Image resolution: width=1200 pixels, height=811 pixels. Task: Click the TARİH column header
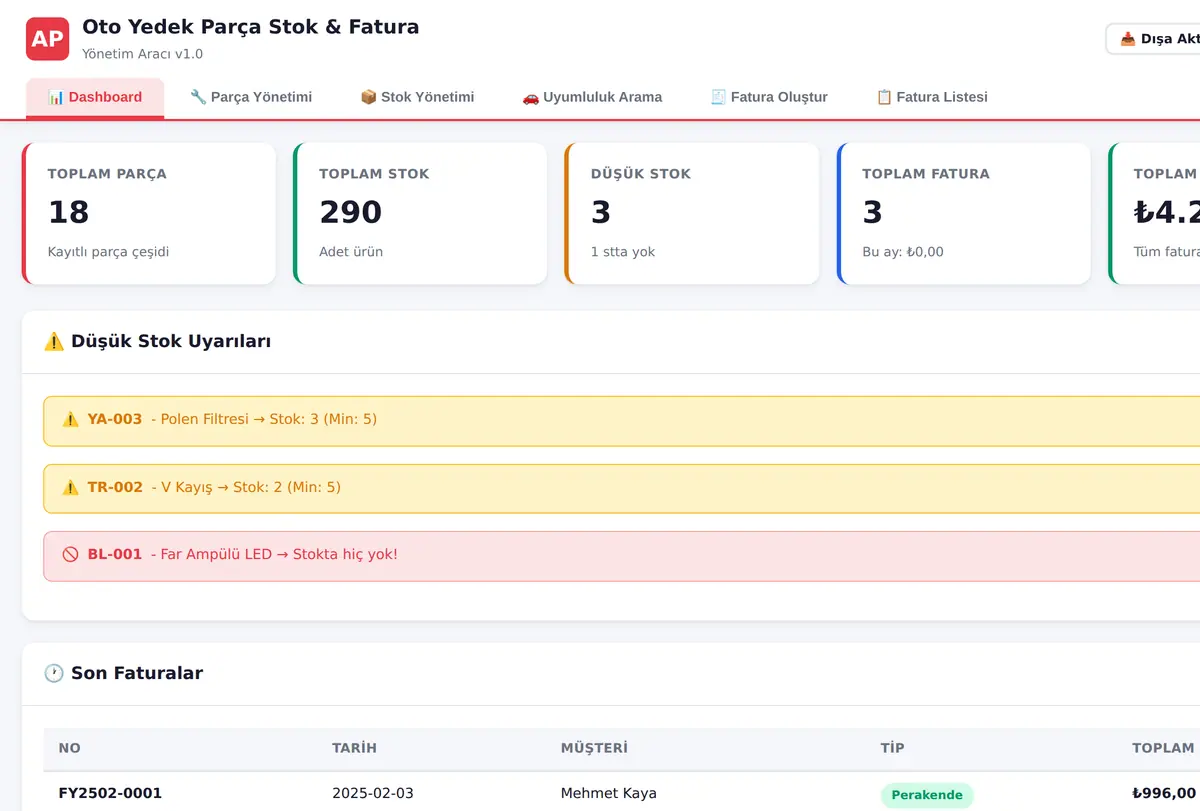tap(354, 749)
